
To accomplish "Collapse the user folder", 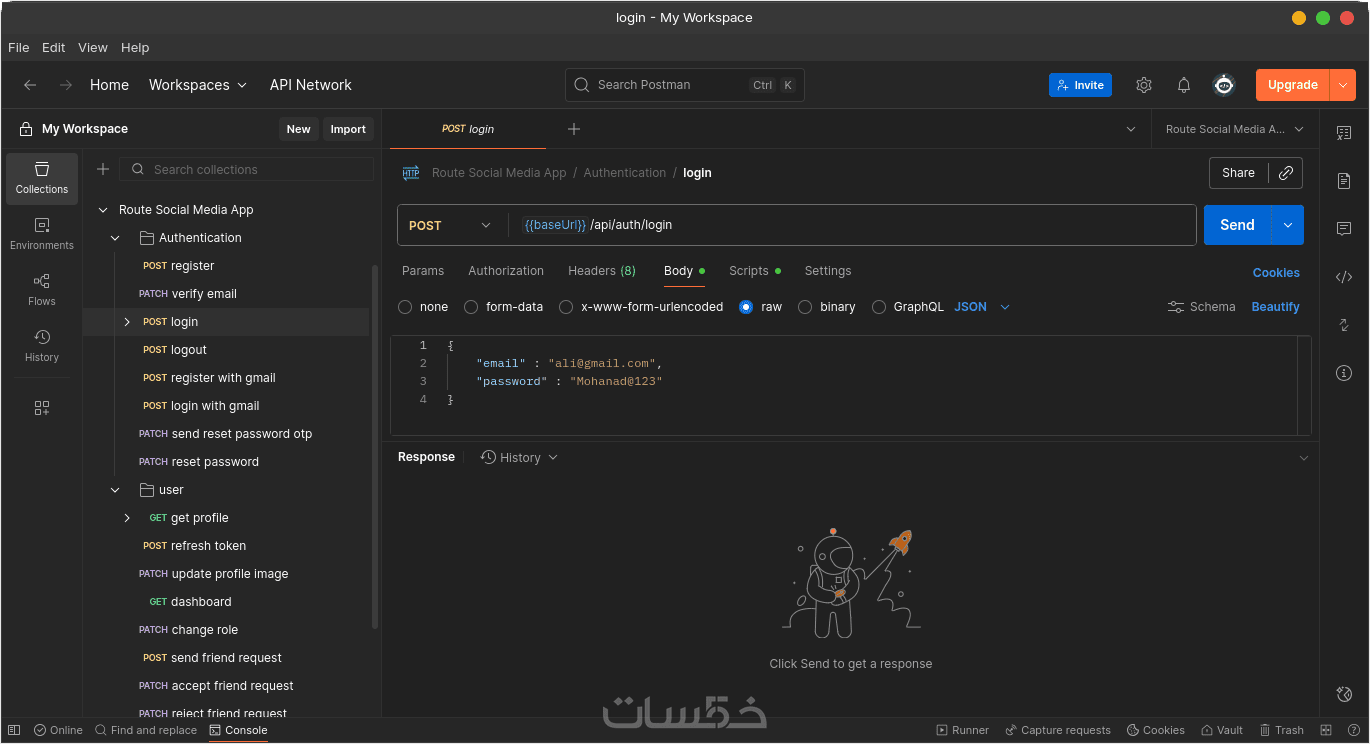I will click(116, 490).
